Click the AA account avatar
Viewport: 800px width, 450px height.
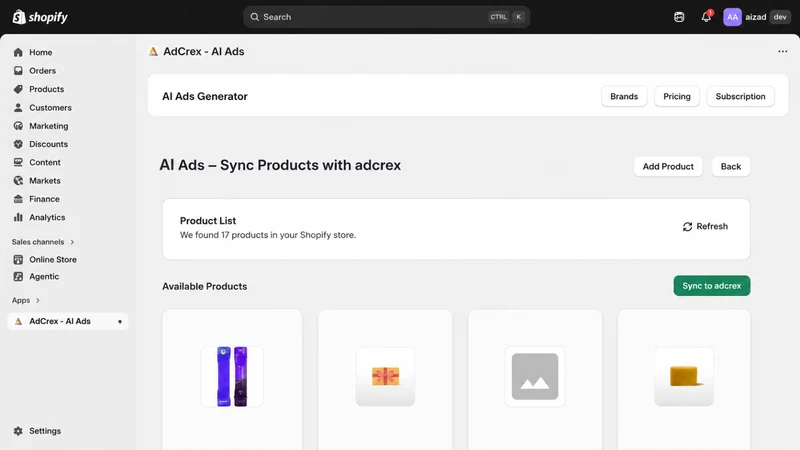tap(732, 17)
